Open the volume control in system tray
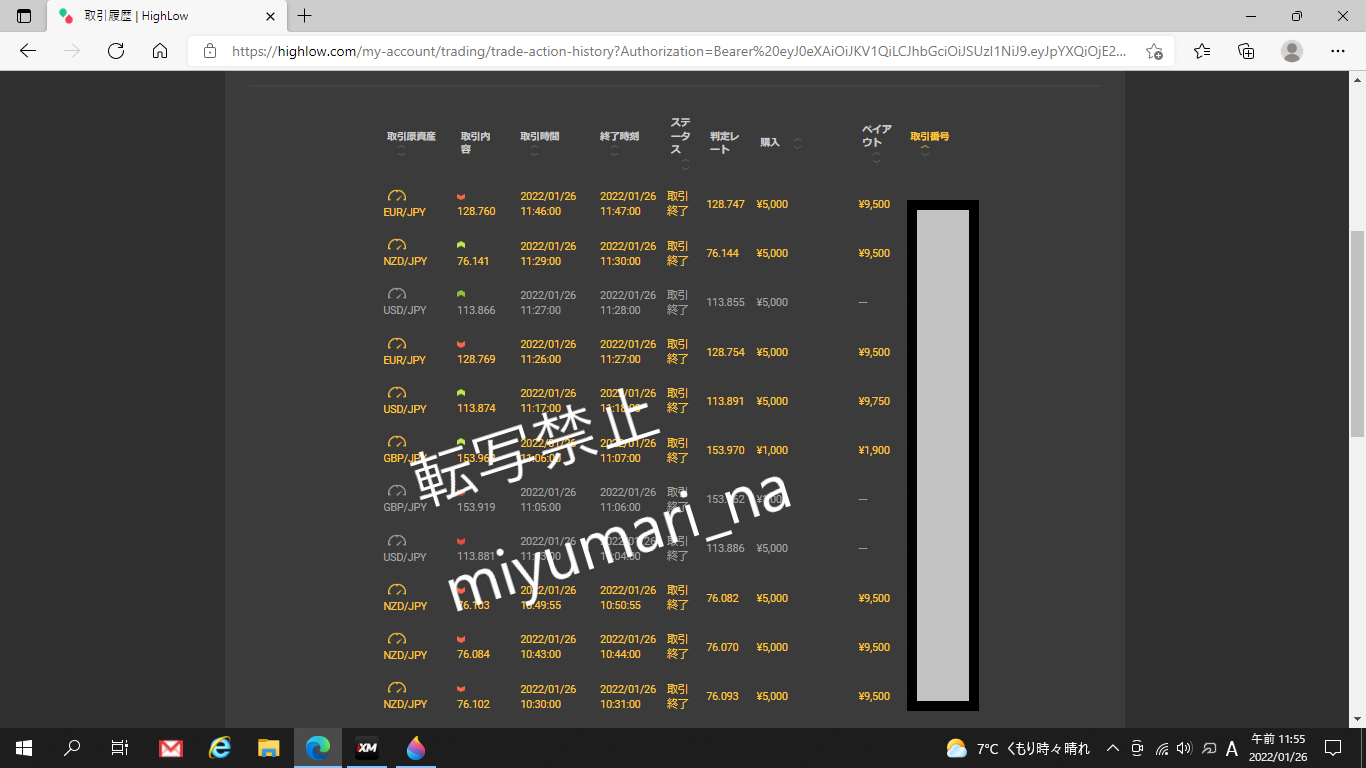Image resolution: width=1366 pixels, height=768 pixels. tap(1184, 748)
